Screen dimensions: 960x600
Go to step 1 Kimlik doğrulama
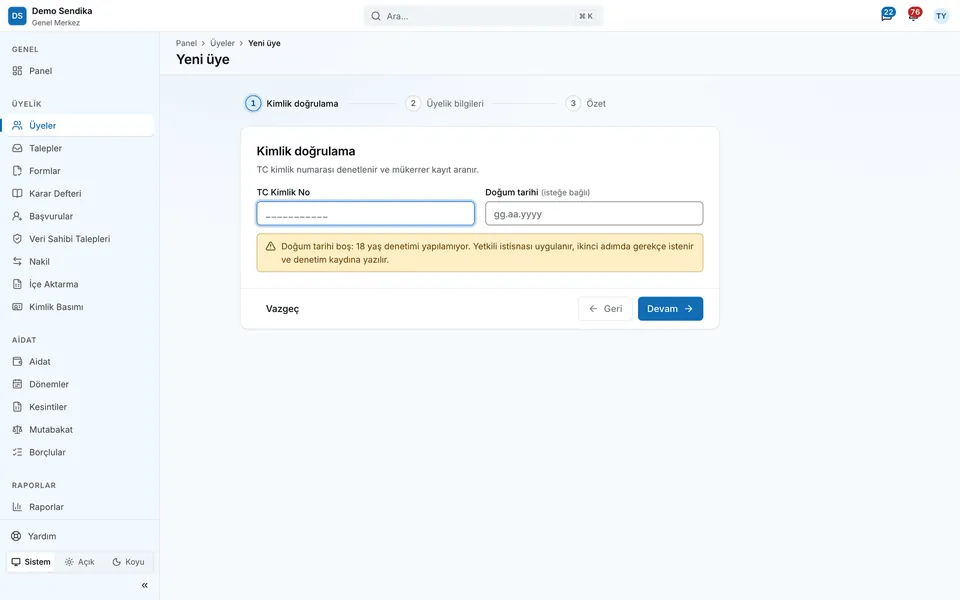[291, 103]
